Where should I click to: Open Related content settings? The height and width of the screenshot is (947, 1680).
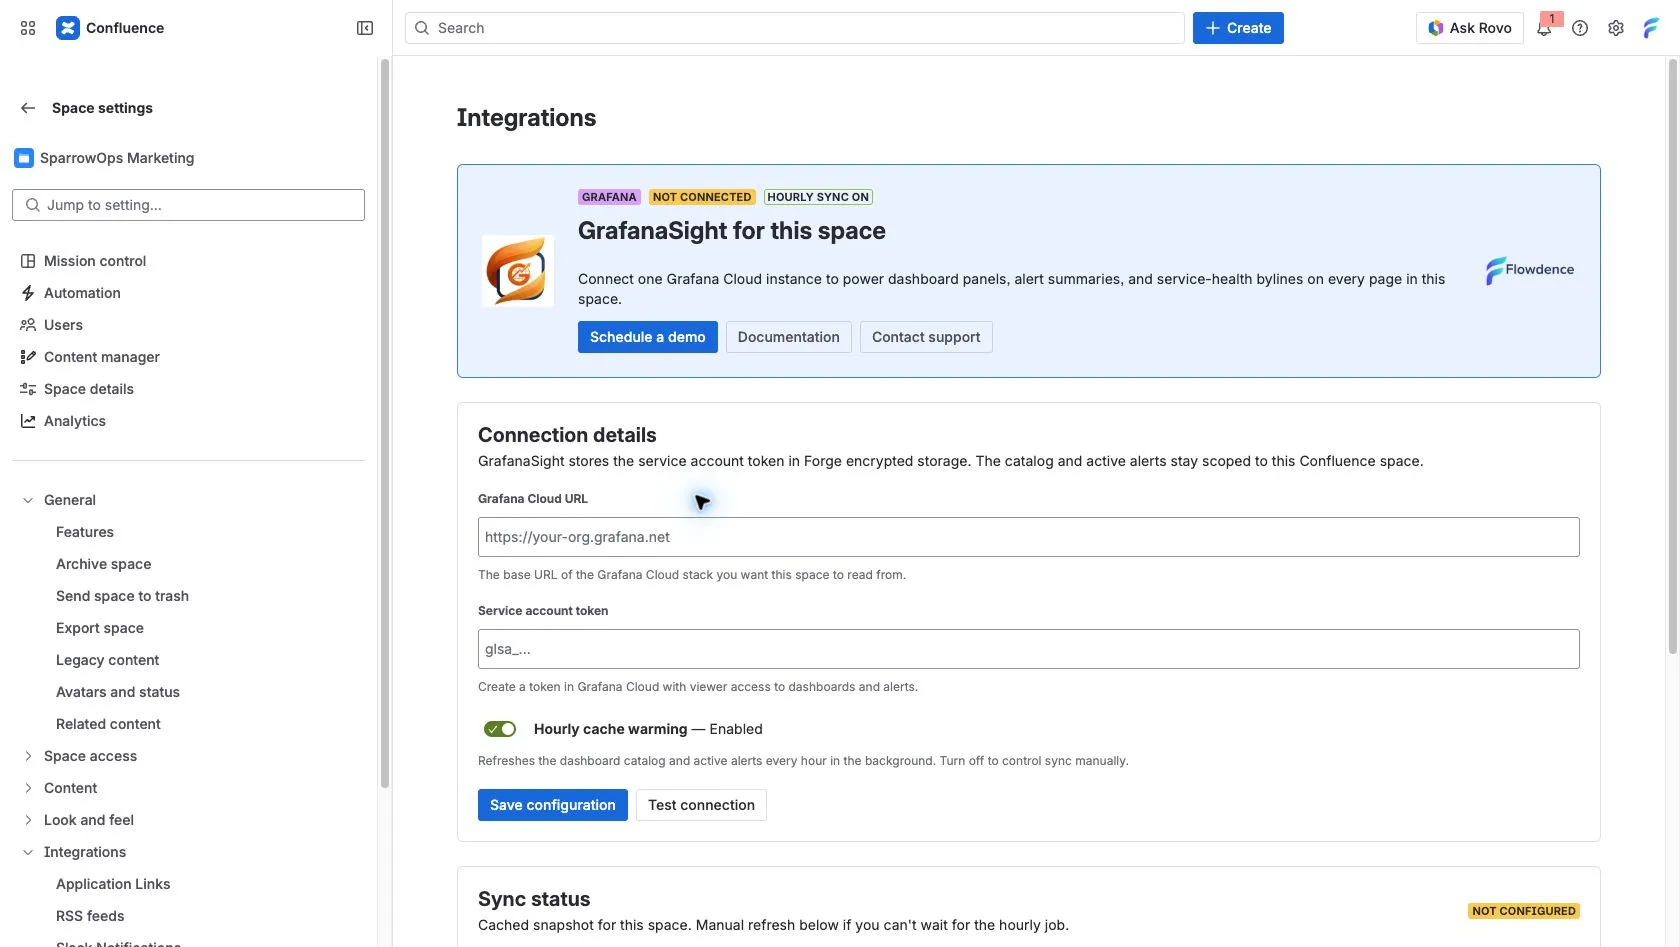[x=108, y=724]
